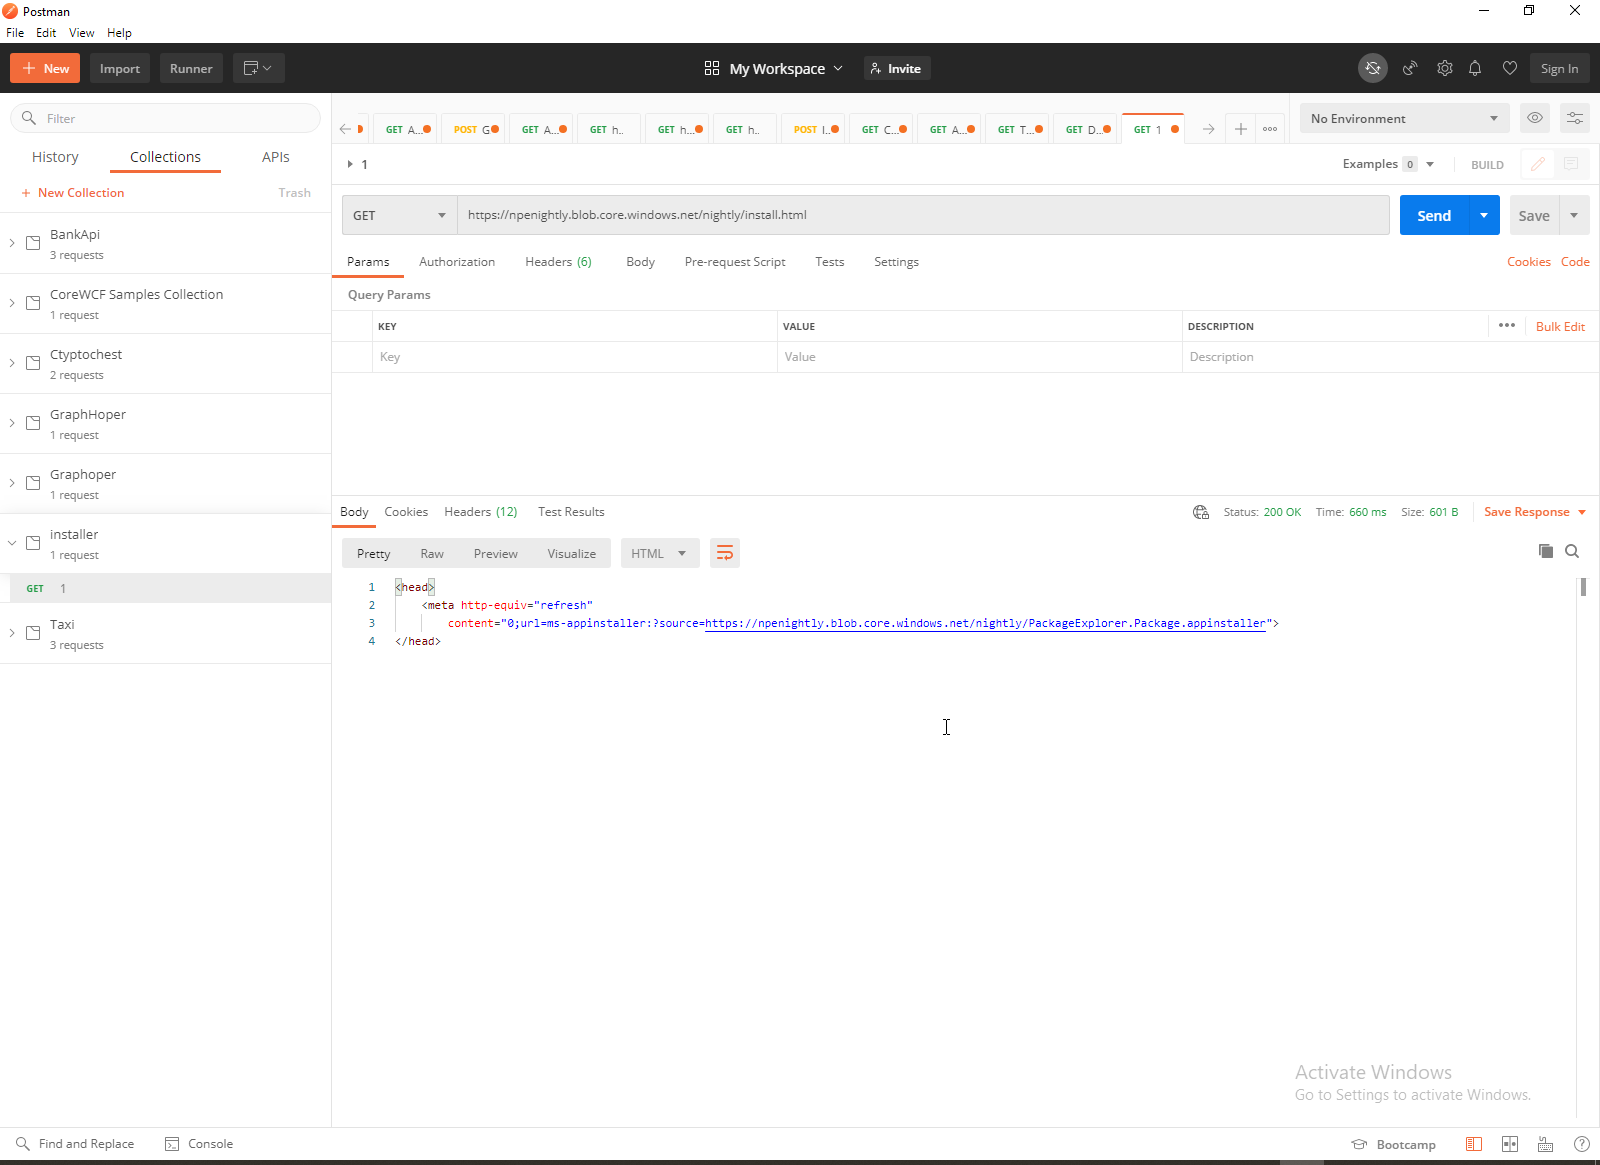
Task: Open notifications bell
Action: click(x=1475, y=68)
